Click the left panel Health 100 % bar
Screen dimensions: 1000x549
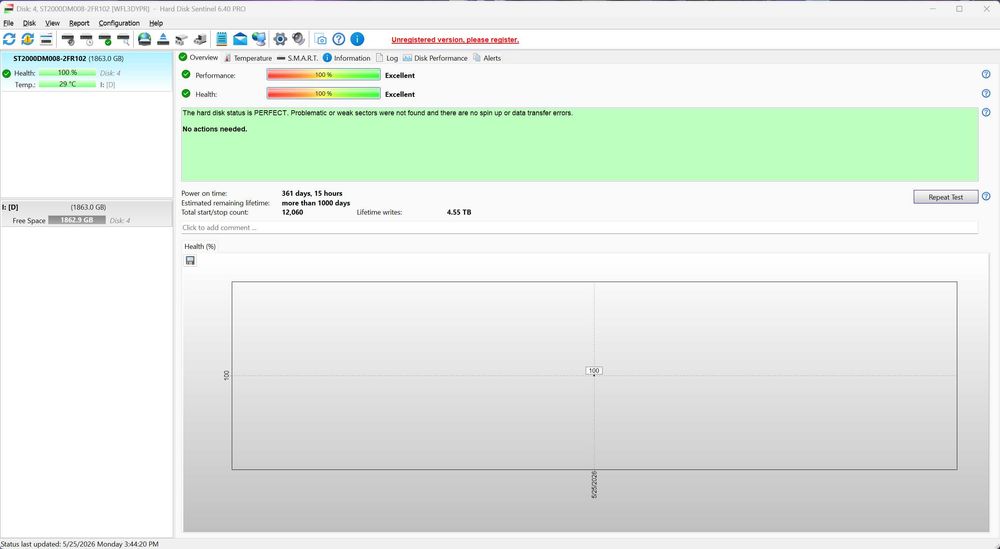67,73
